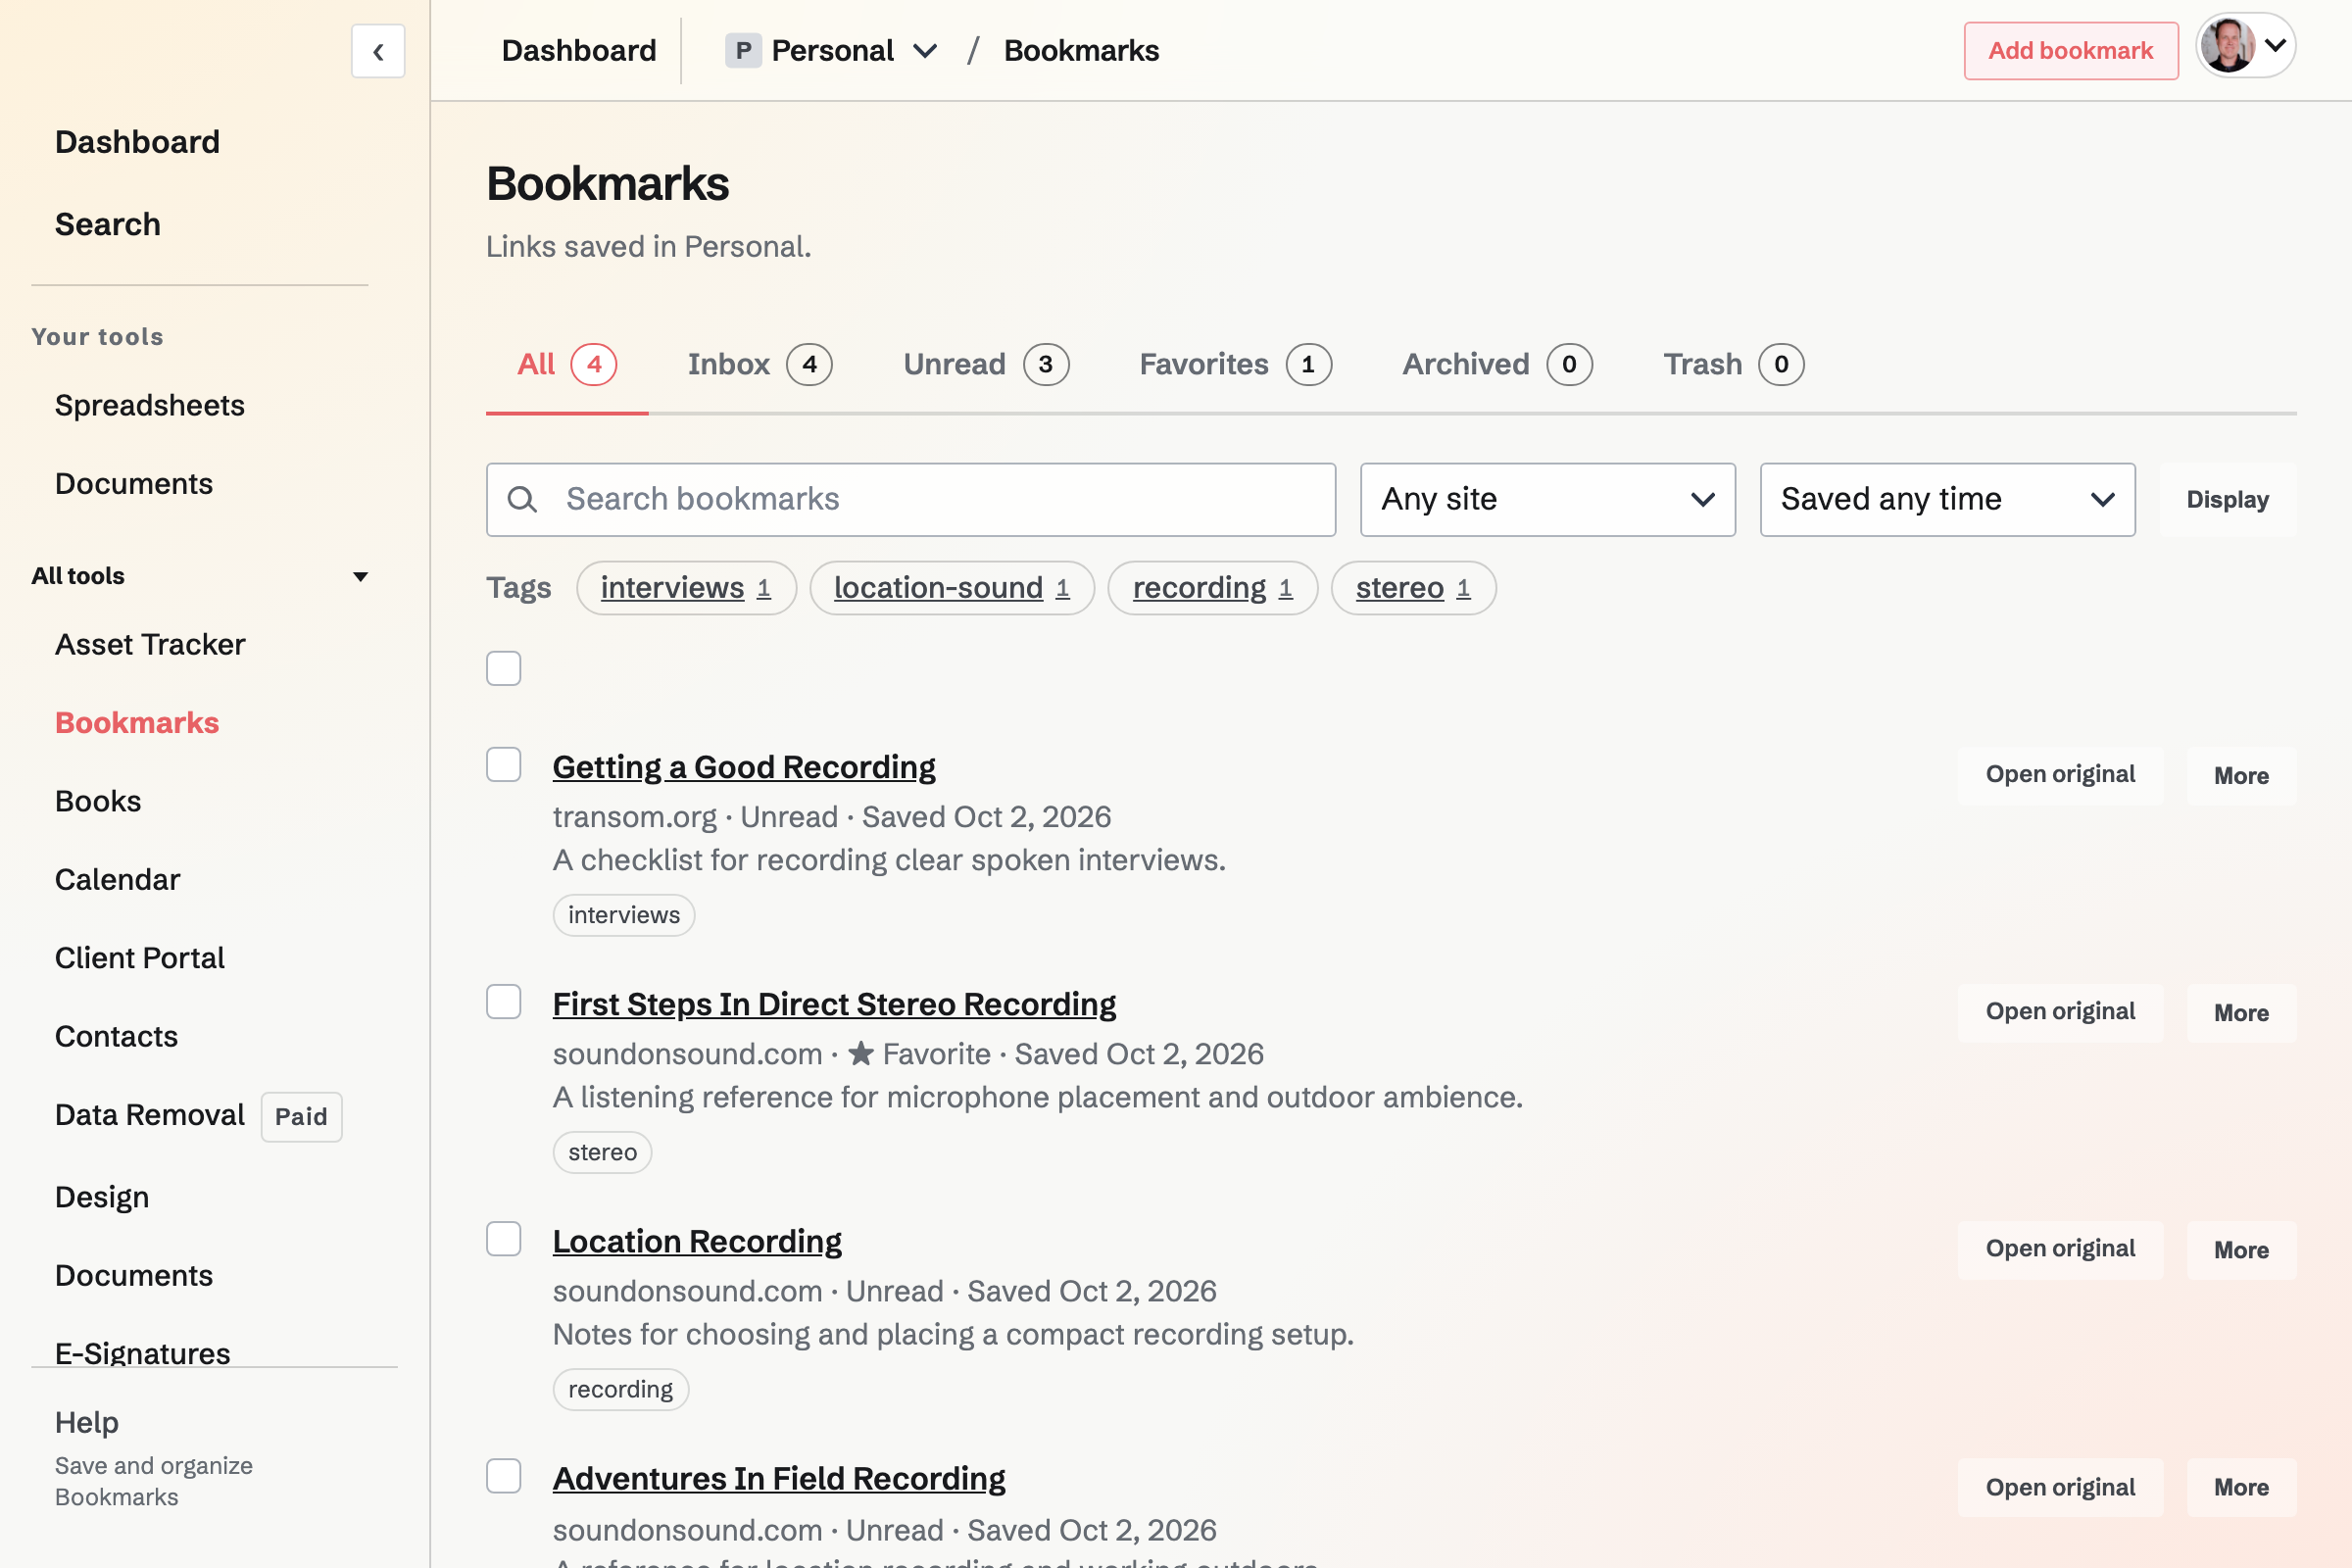The height and width of the screenshot is (1568, 2352).
Task: Collapse the sidebar with the chevron button
Action: click(378, 51)
